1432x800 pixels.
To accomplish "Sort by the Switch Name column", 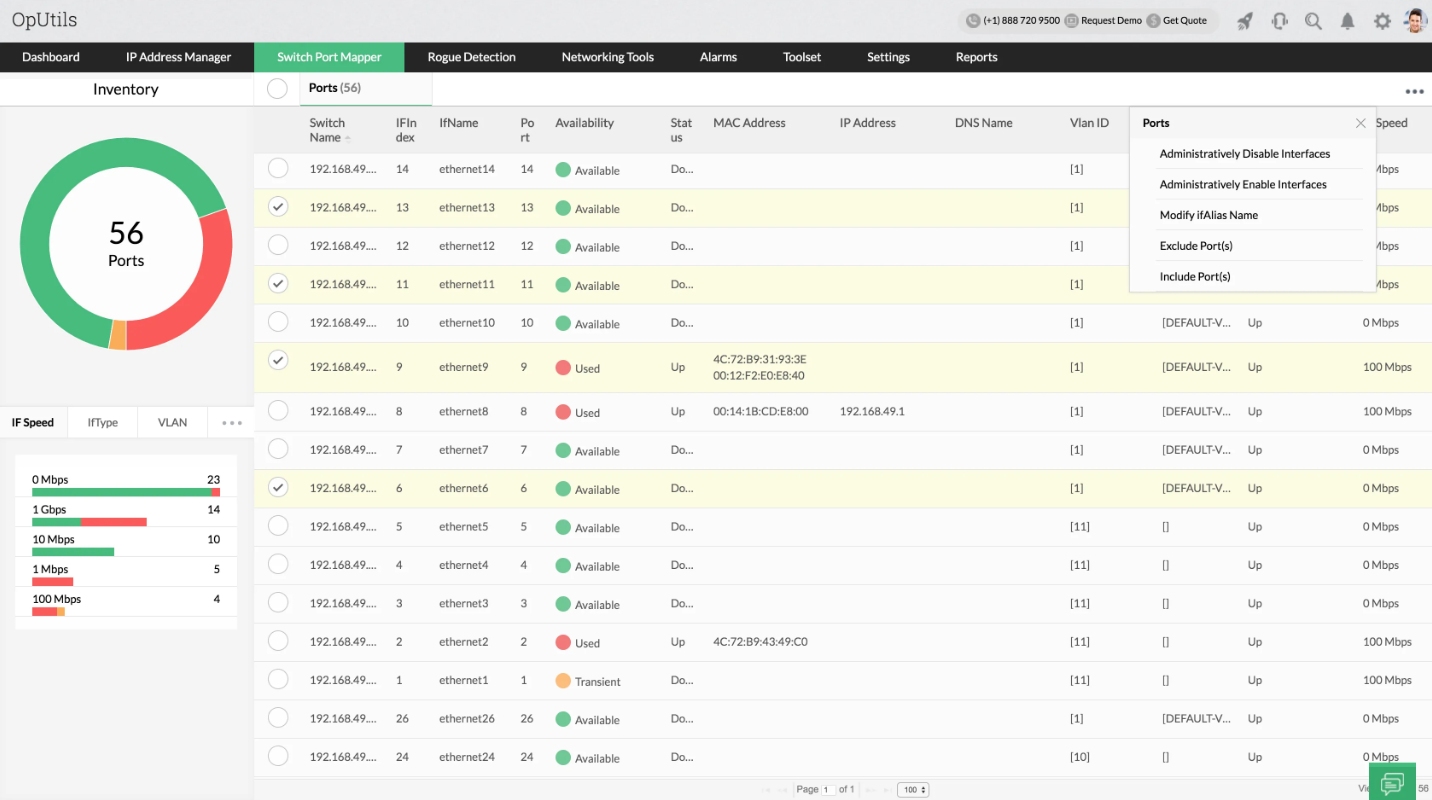I will [327, 130].
